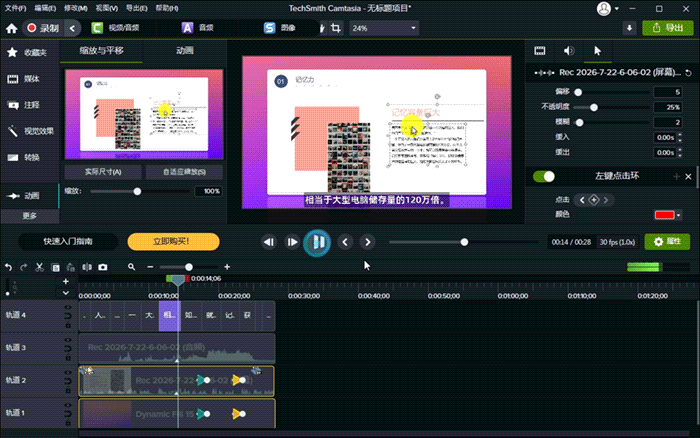Switch to the 动画 tab
700x438 pixels.
[x=184, y=50]
